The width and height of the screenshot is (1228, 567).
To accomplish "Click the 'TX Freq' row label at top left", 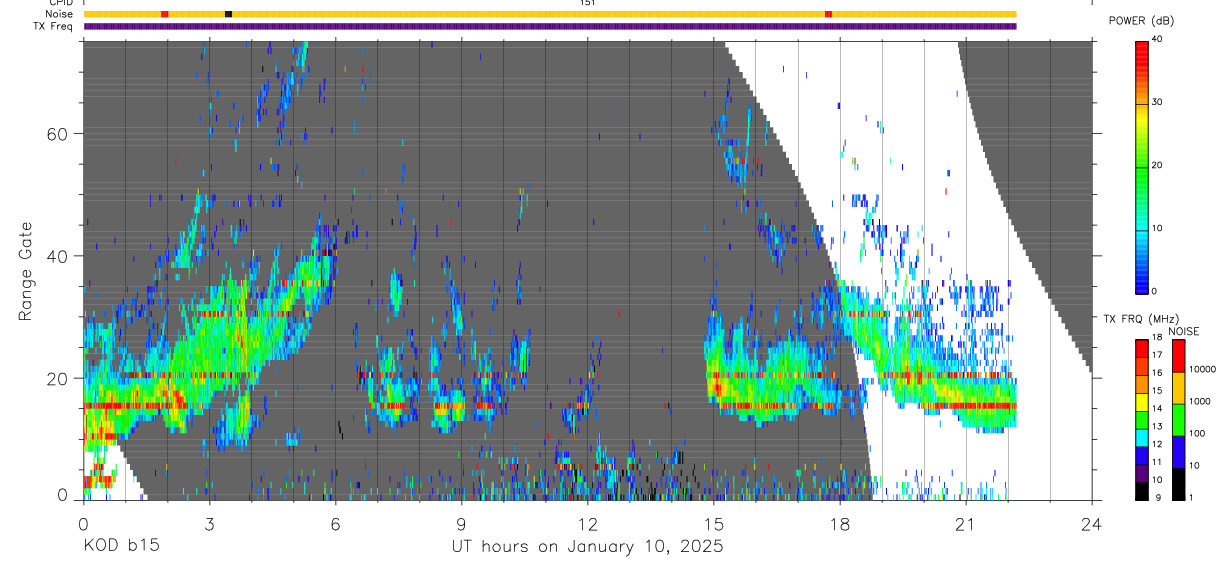I will coord(55,26).
